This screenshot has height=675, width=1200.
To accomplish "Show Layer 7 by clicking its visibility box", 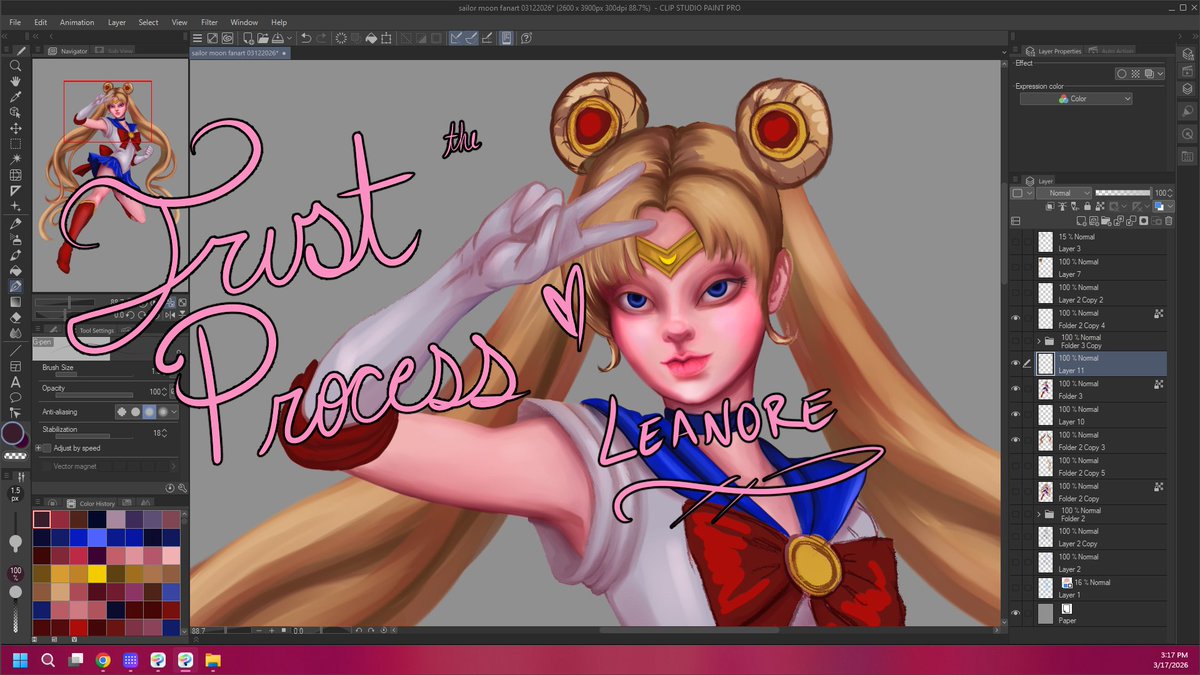I will click(x=1016, y=267).
